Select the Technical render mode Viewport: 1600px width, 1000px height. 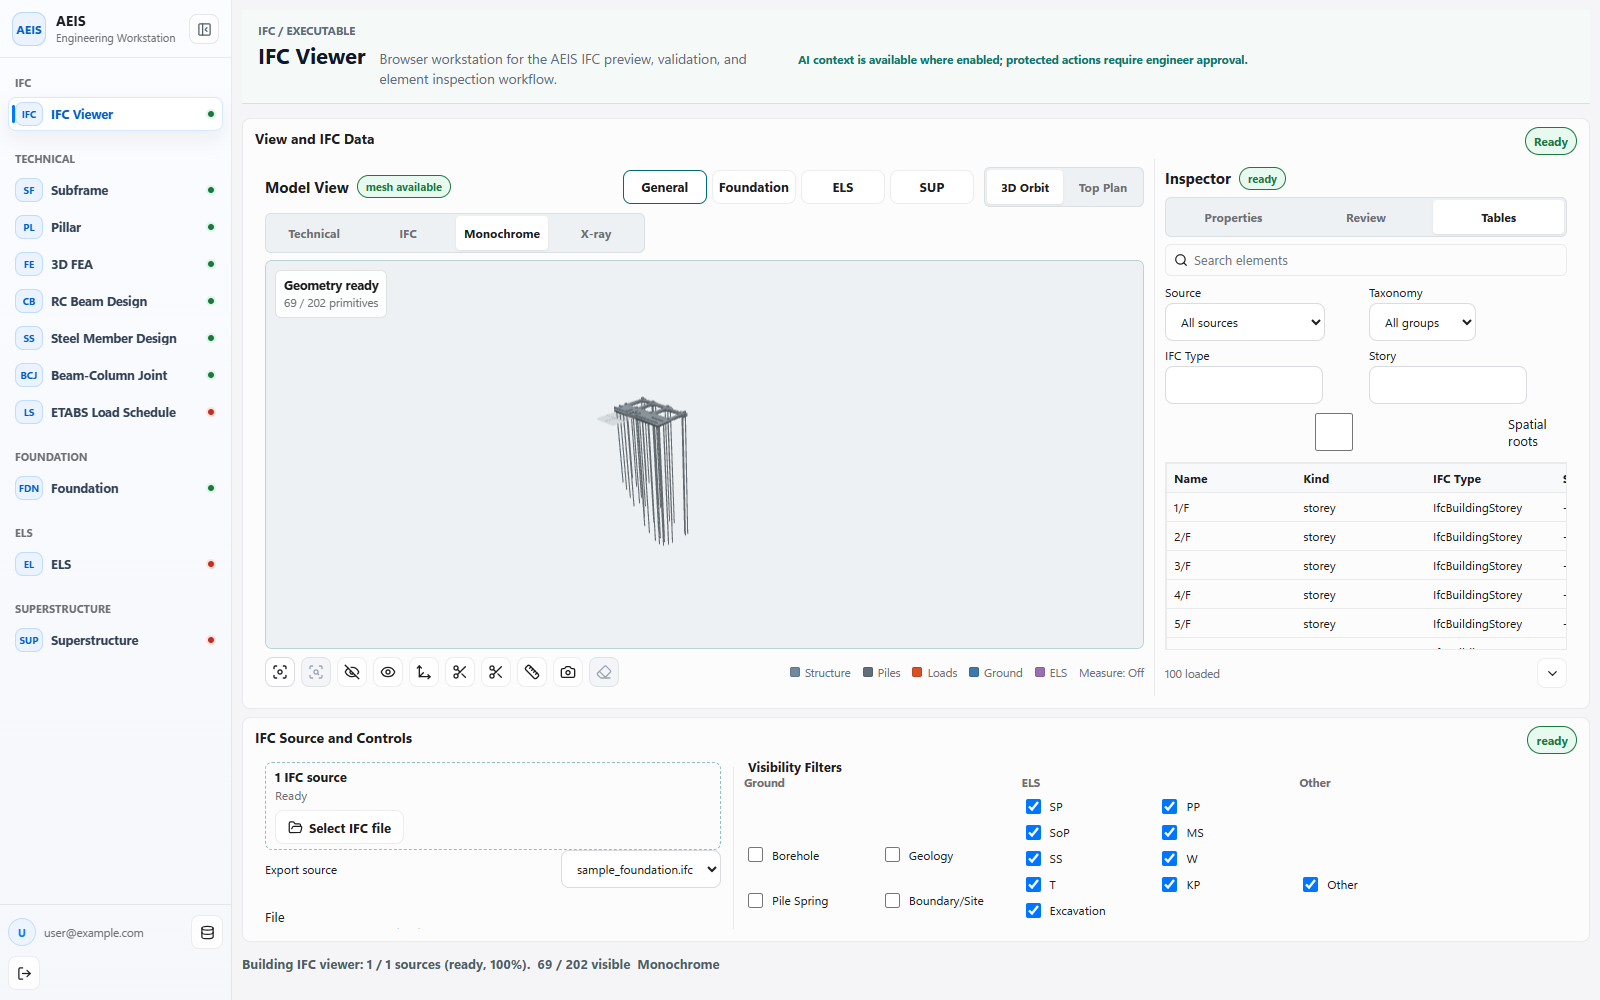(314, 234)
